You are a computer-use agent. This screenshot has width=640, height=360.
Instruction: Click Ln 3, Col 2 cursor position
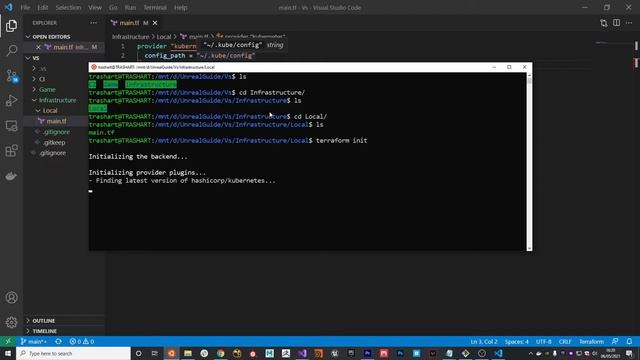[484, 342]
